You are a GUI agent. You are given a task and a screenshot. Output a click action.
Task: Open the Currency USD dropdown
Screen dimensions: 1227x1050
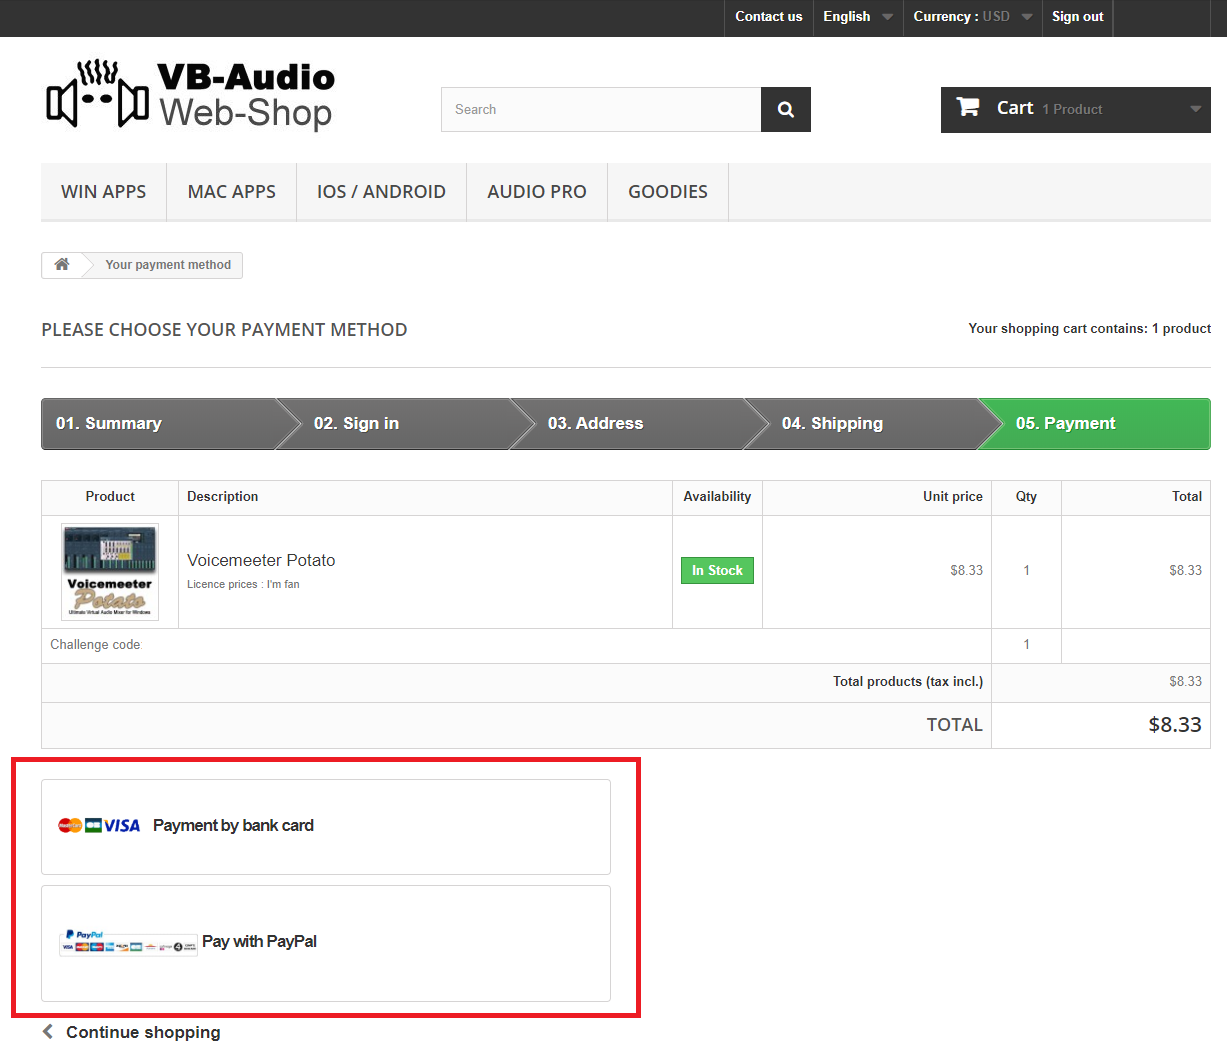(x=973, y=17)
